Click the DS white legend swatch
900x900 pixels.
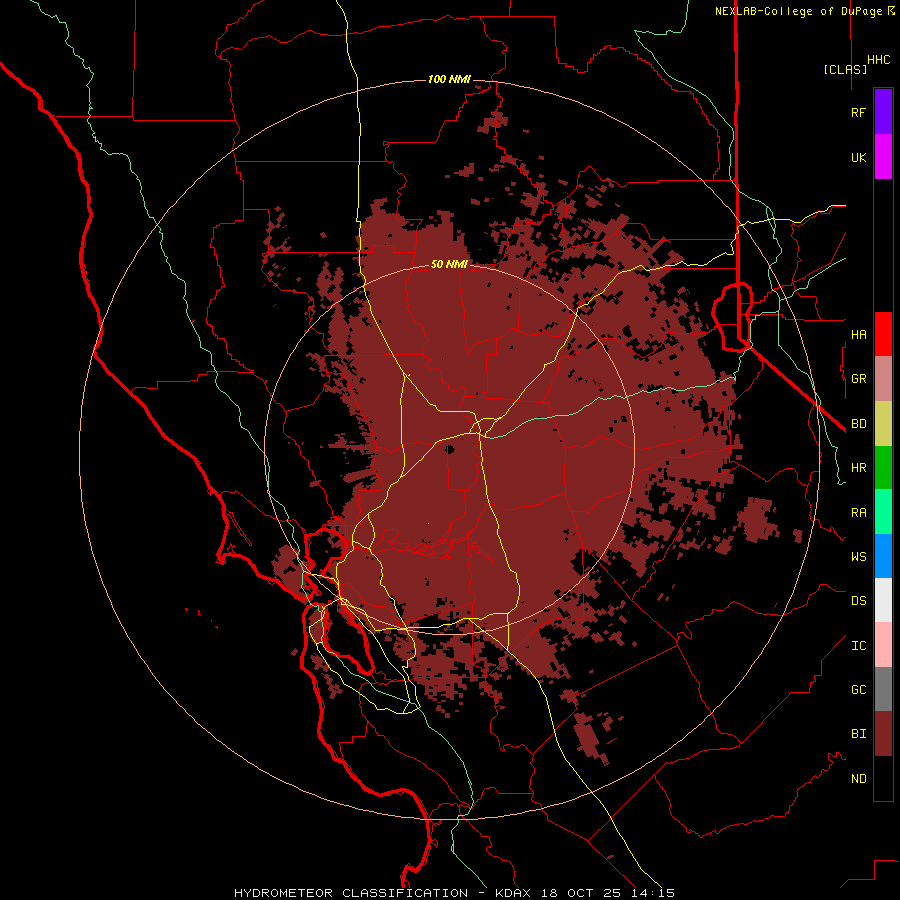click(x=883, y=600)
